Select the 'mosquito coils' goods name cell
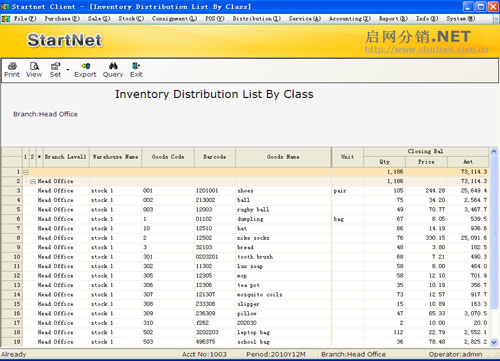The width and height of the screenshot is (500, 361). click(283, 295)
